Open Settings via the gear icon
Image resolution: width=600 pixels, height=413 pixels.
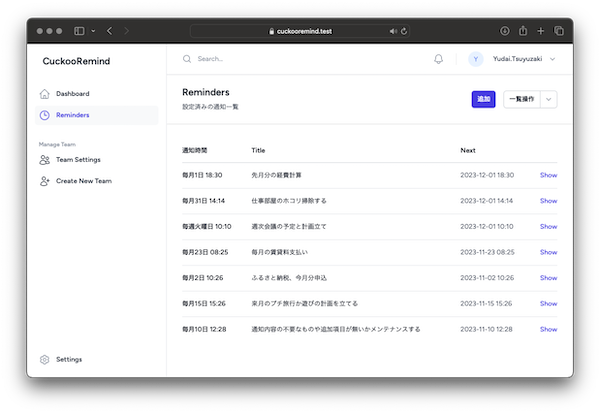click(x=44, y=359)
